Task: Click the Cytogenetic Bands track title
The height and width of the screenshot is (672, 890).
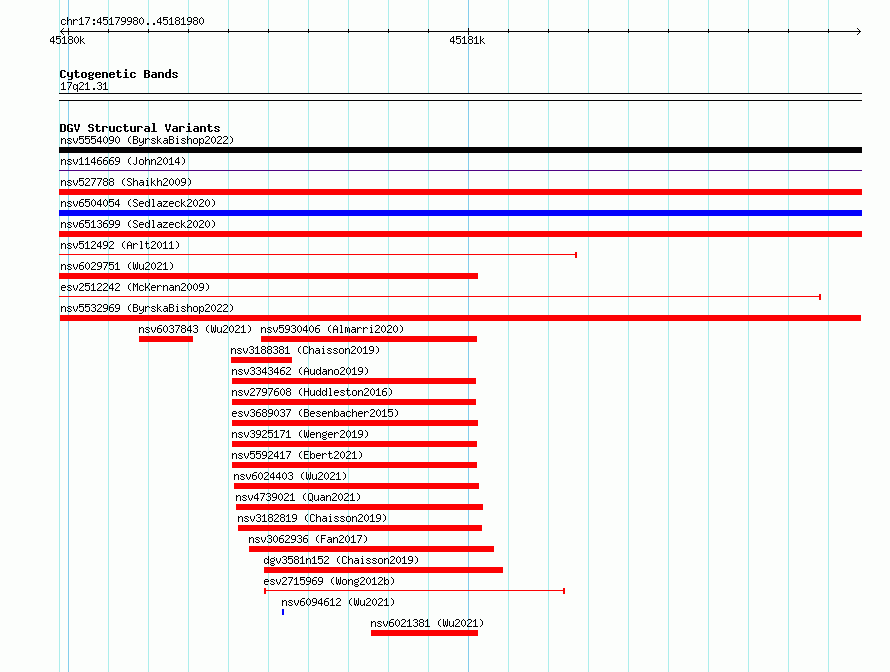Action: click(x=119, y=74)
